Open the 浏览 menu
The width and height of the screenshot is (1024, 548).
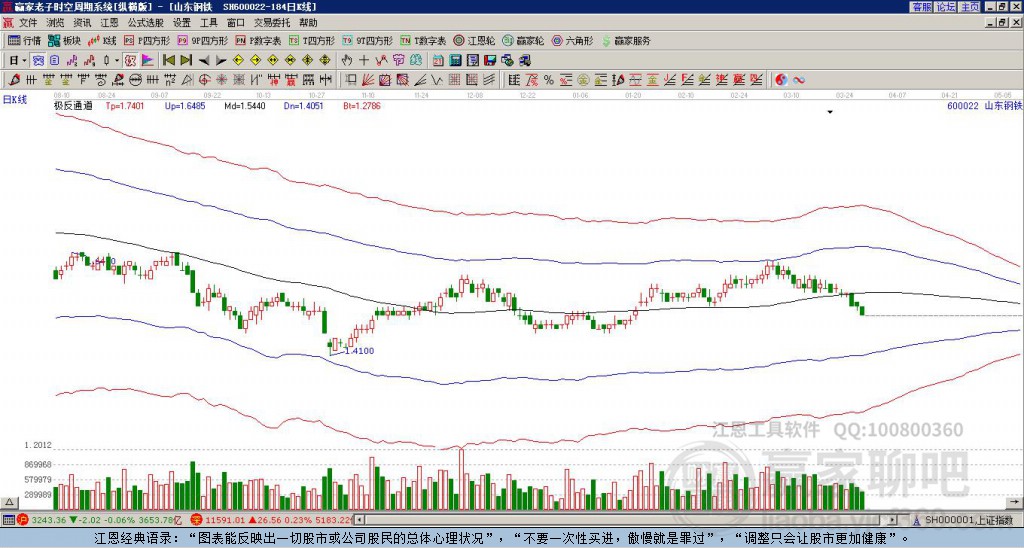point(55,23)
